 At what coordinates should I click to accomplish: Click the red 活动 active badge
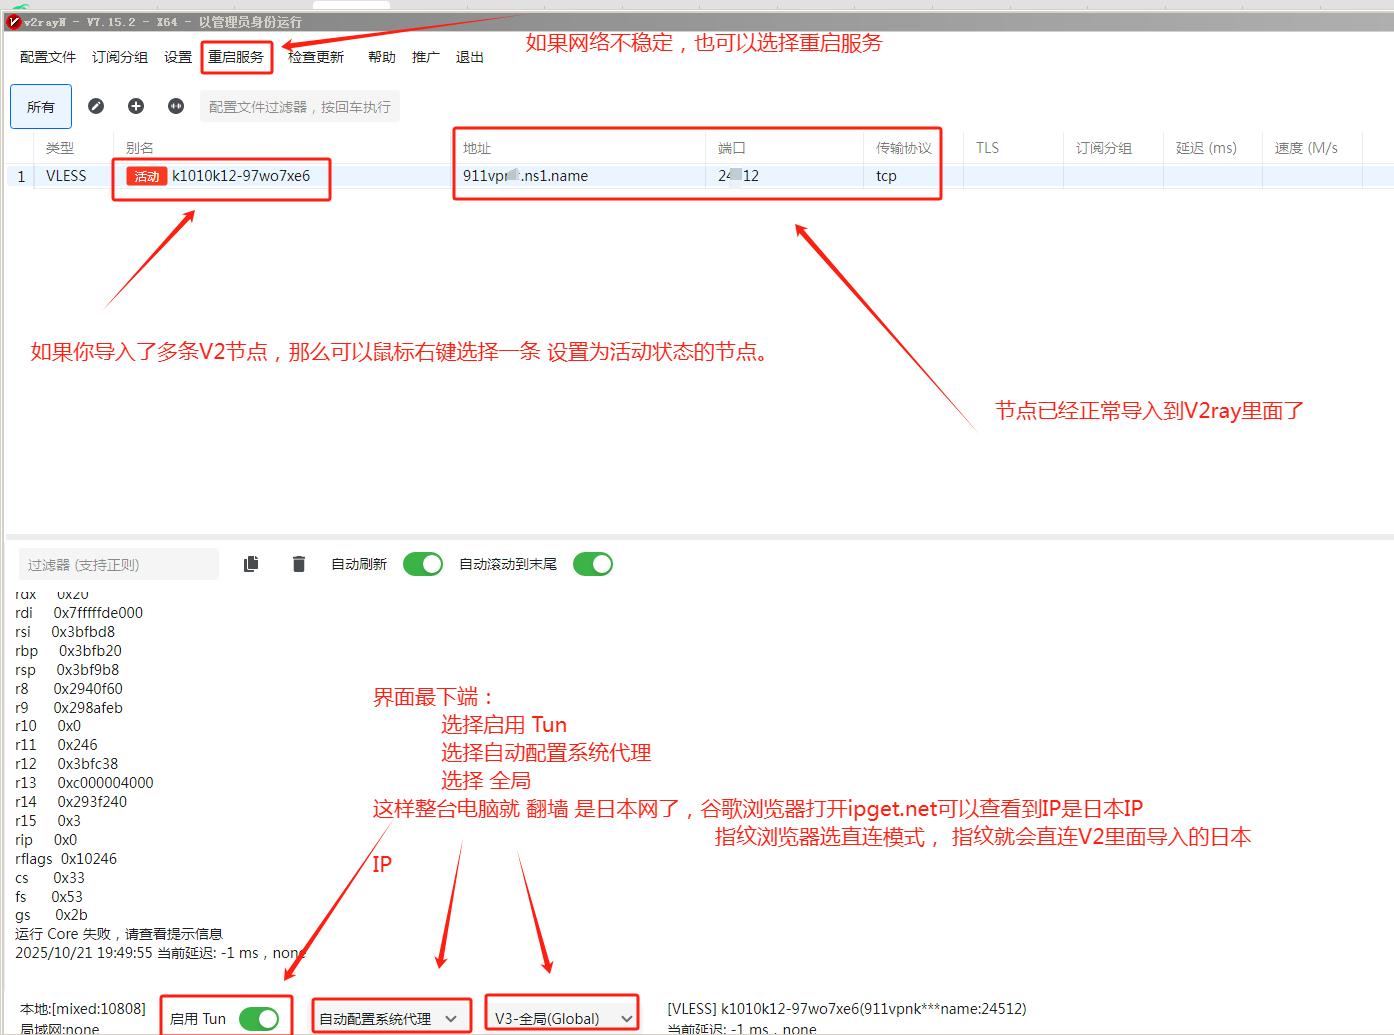coord(146,176)
